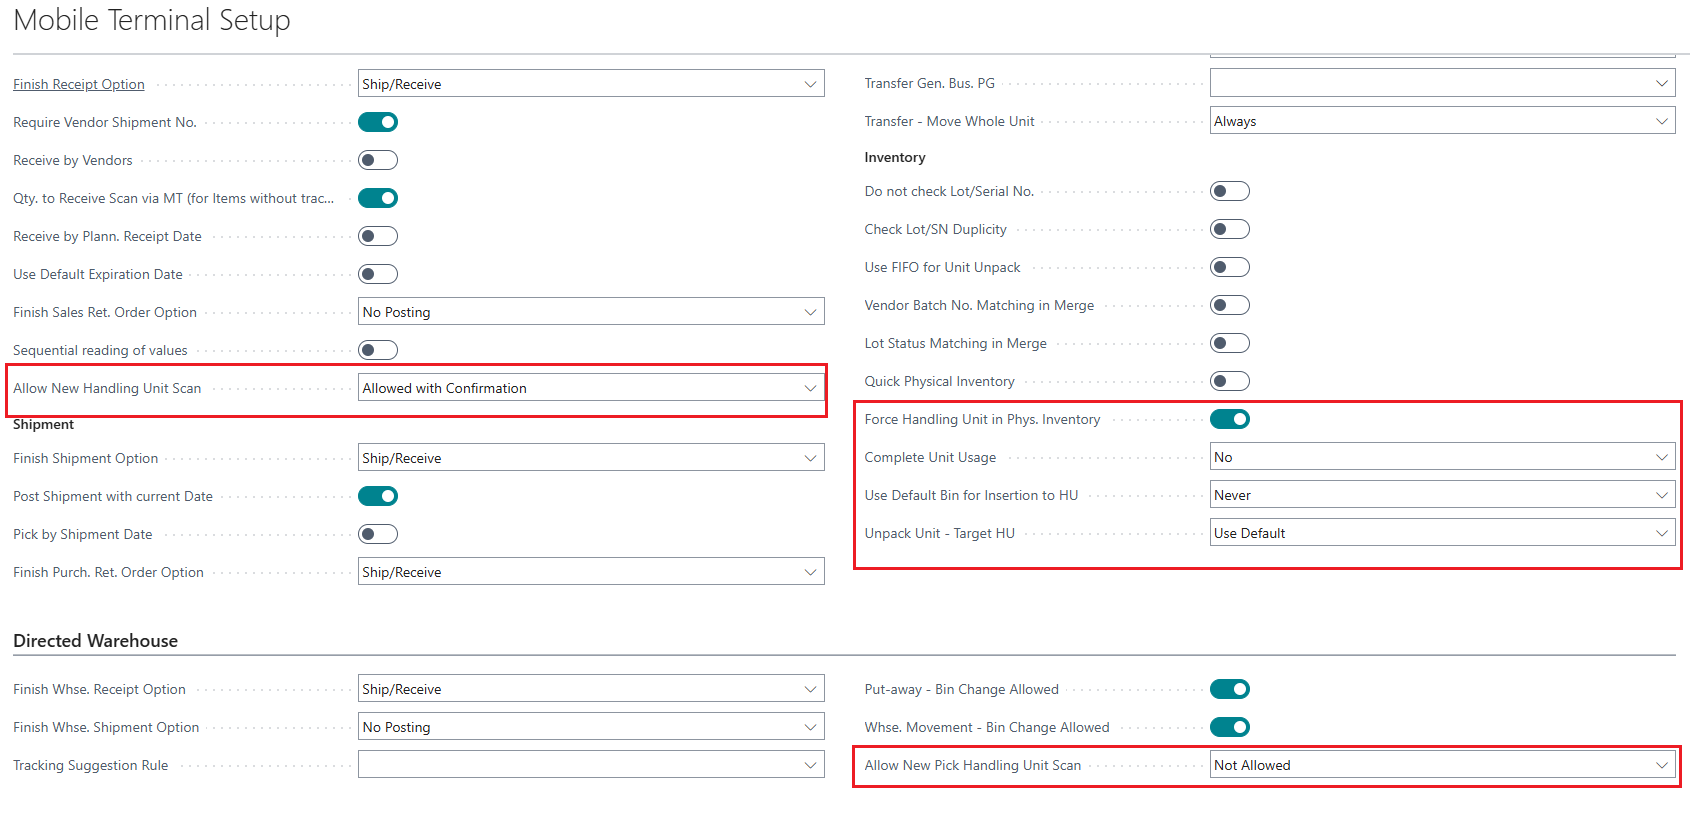This screenshot has height=816, width=1690.
Task: Disable Require Vendor Shipment No. toggle
Action: [378, 122]
